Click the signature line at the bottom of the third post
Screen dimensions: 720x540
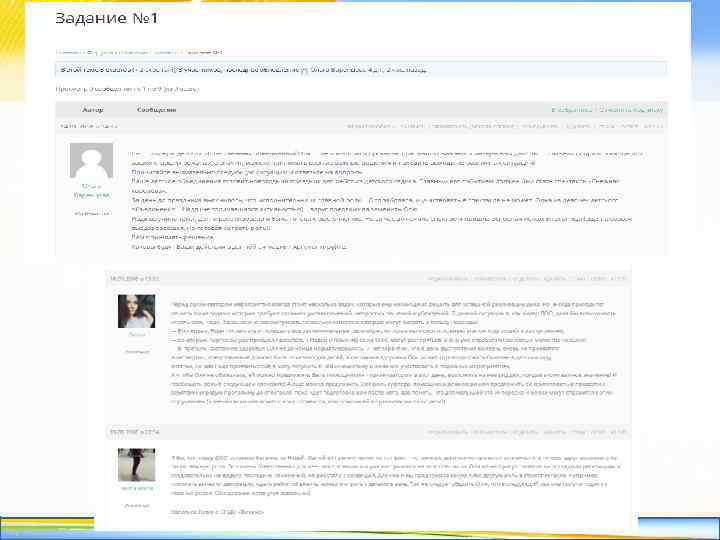[x=217, y=512]
